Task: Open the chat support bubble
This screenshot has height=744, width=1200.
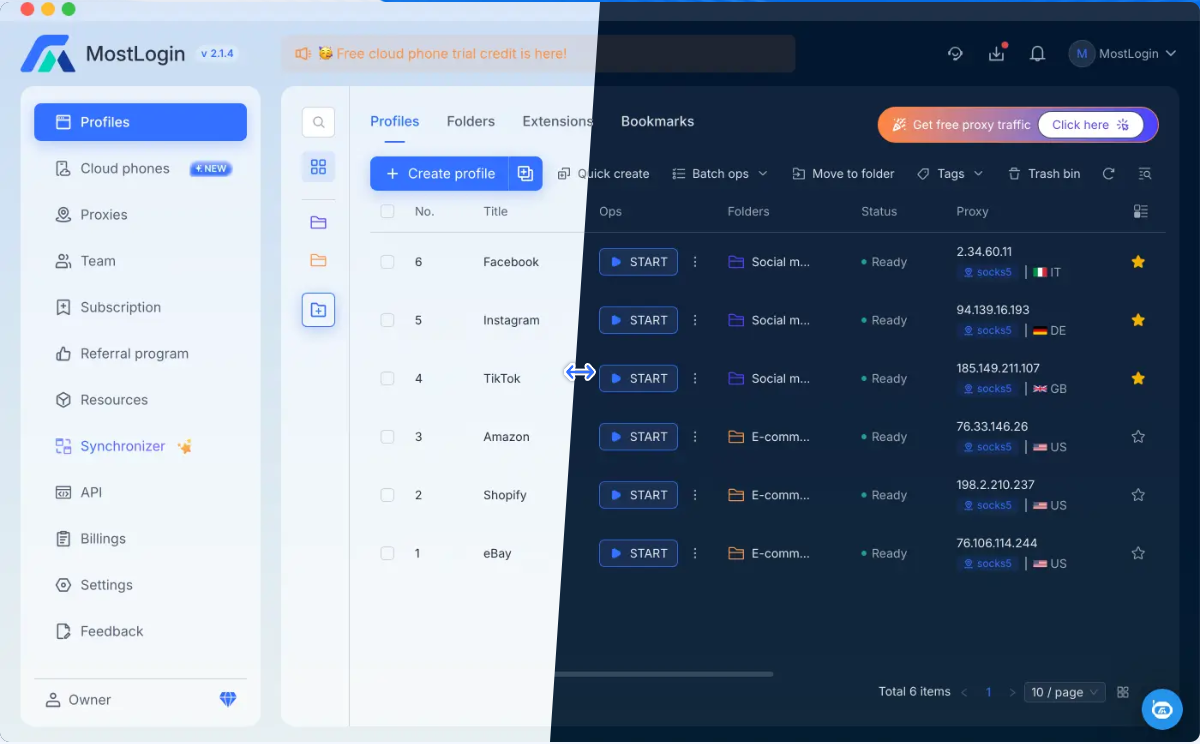Action: coord(1162,709)
